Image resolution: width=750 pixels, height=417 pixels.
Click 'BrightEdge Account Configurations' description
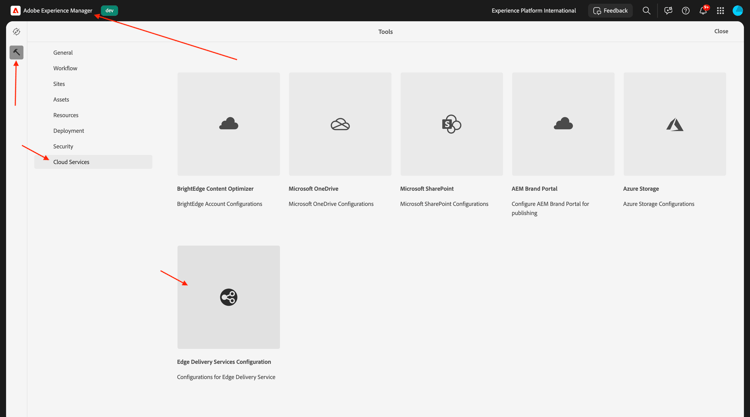pos(220,204)
